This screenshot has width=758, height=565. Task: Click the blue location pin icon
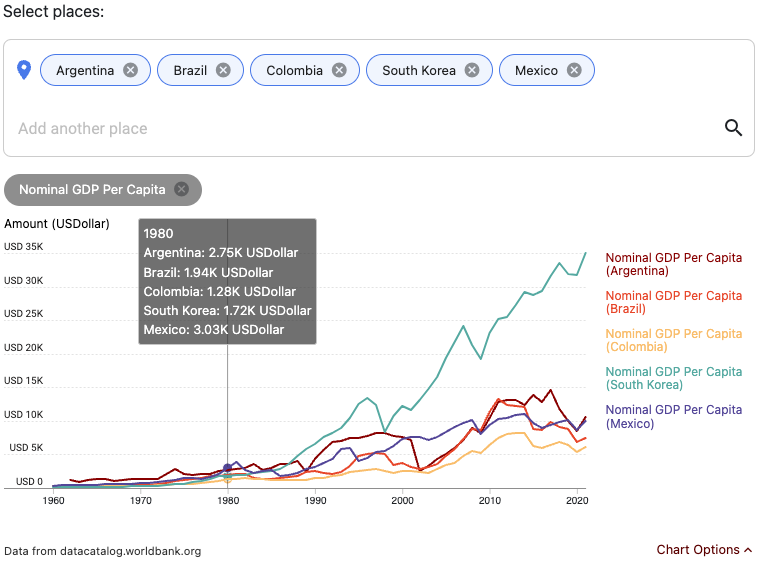click(25, 70)
